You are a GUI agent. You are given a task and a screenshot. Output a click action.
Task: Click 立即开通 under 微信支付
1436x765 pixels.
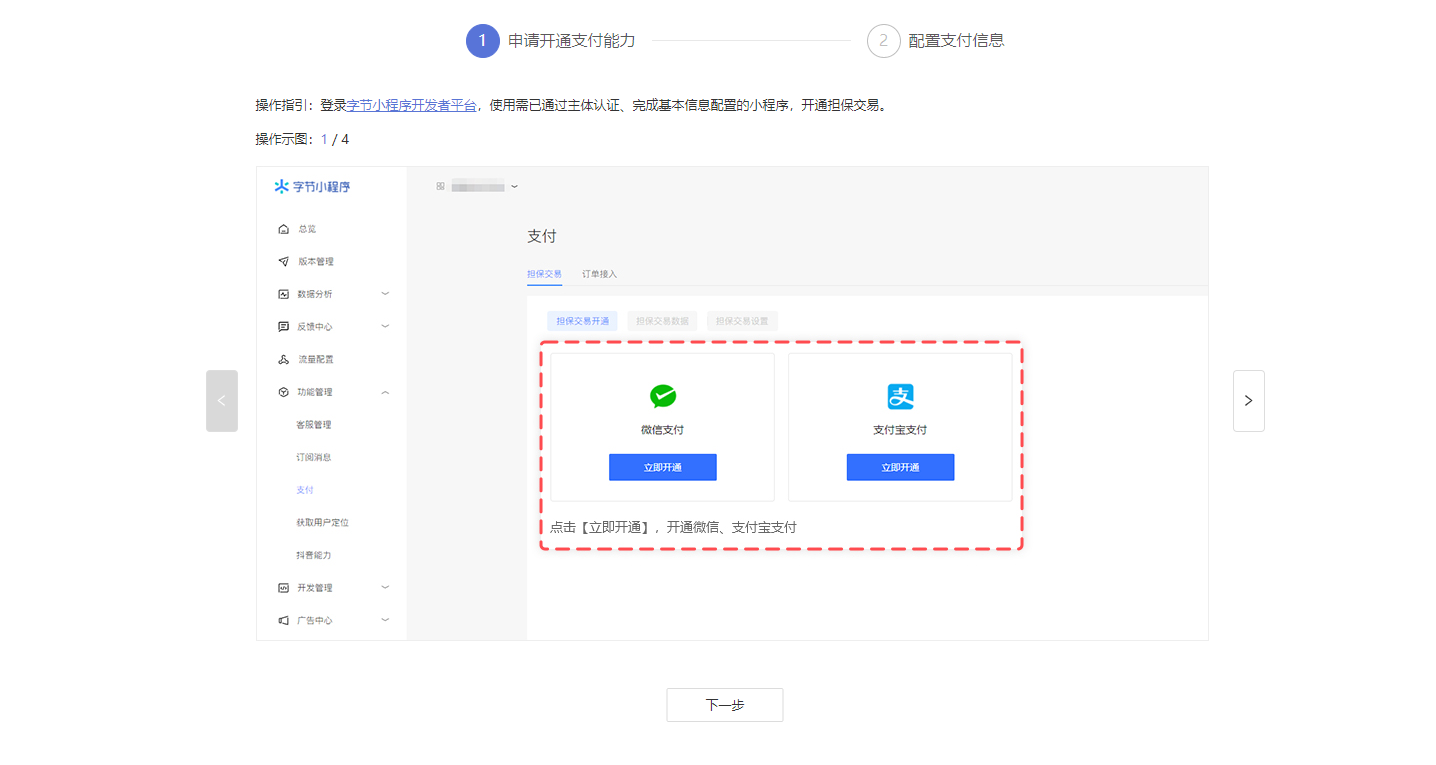coord(662,467)
